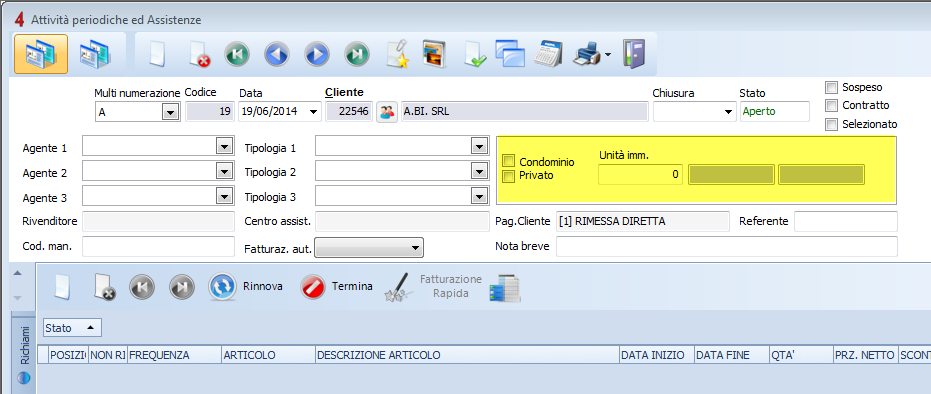The image size is (931, 394).
Task: Exit using the door icon
Action: [x=633, y=55]
